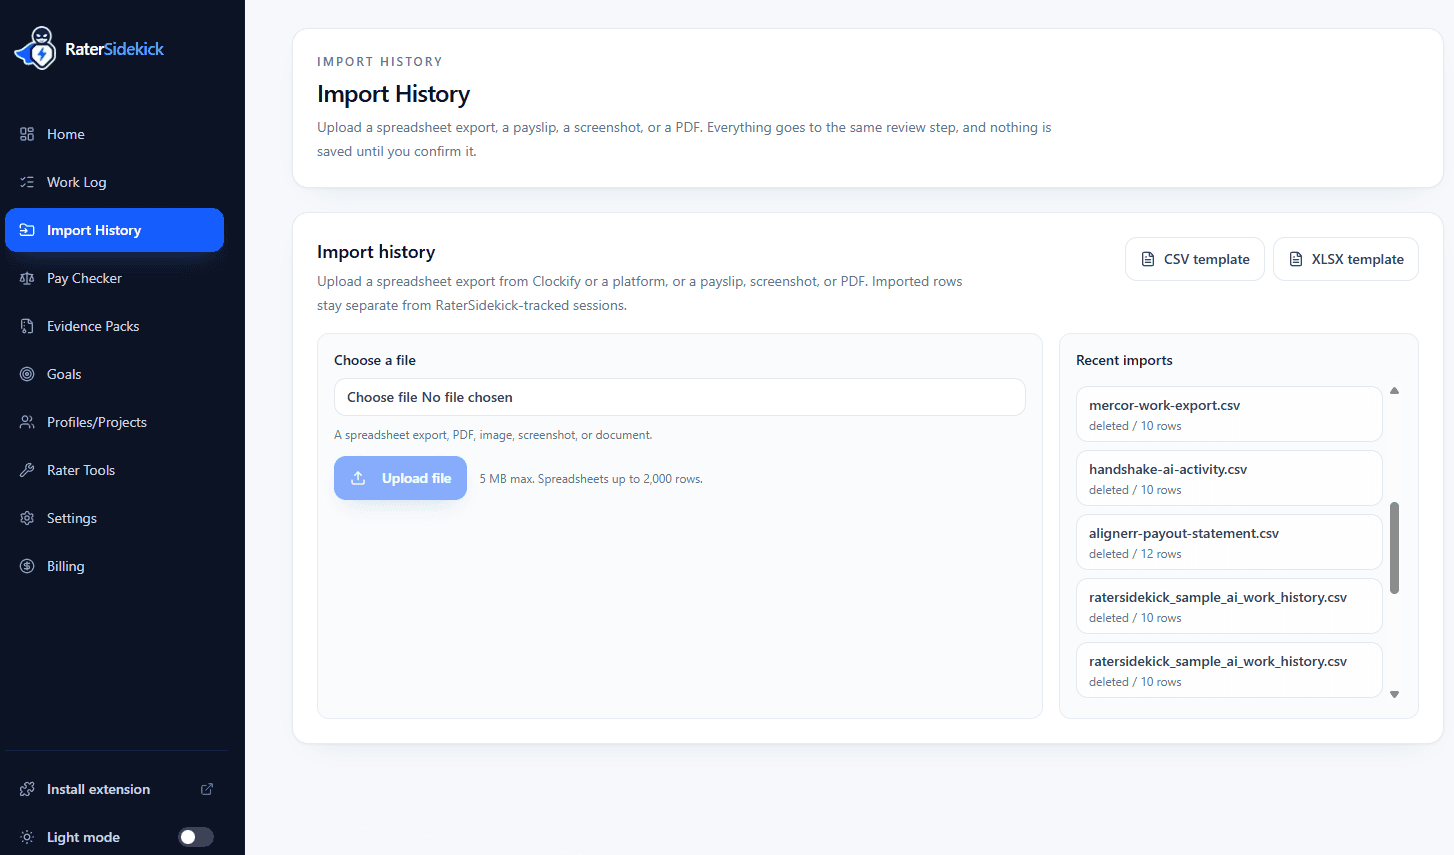This screenshot has height=855, width=1454.
Task: Select the mercor-work-export.csv import
Action: pos(1229,414)
